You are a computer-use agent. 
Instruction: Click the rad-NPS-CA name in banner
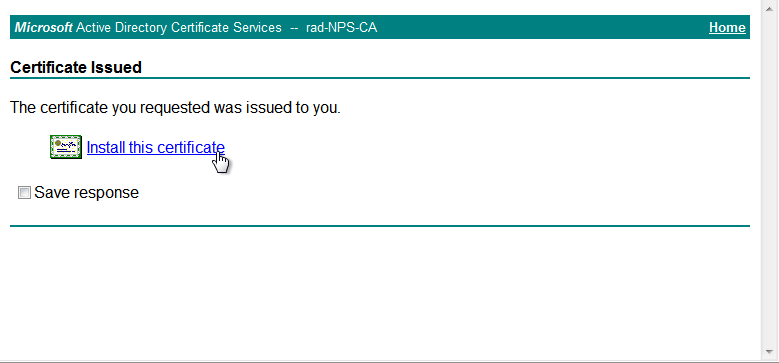click(x=341, y=27)
